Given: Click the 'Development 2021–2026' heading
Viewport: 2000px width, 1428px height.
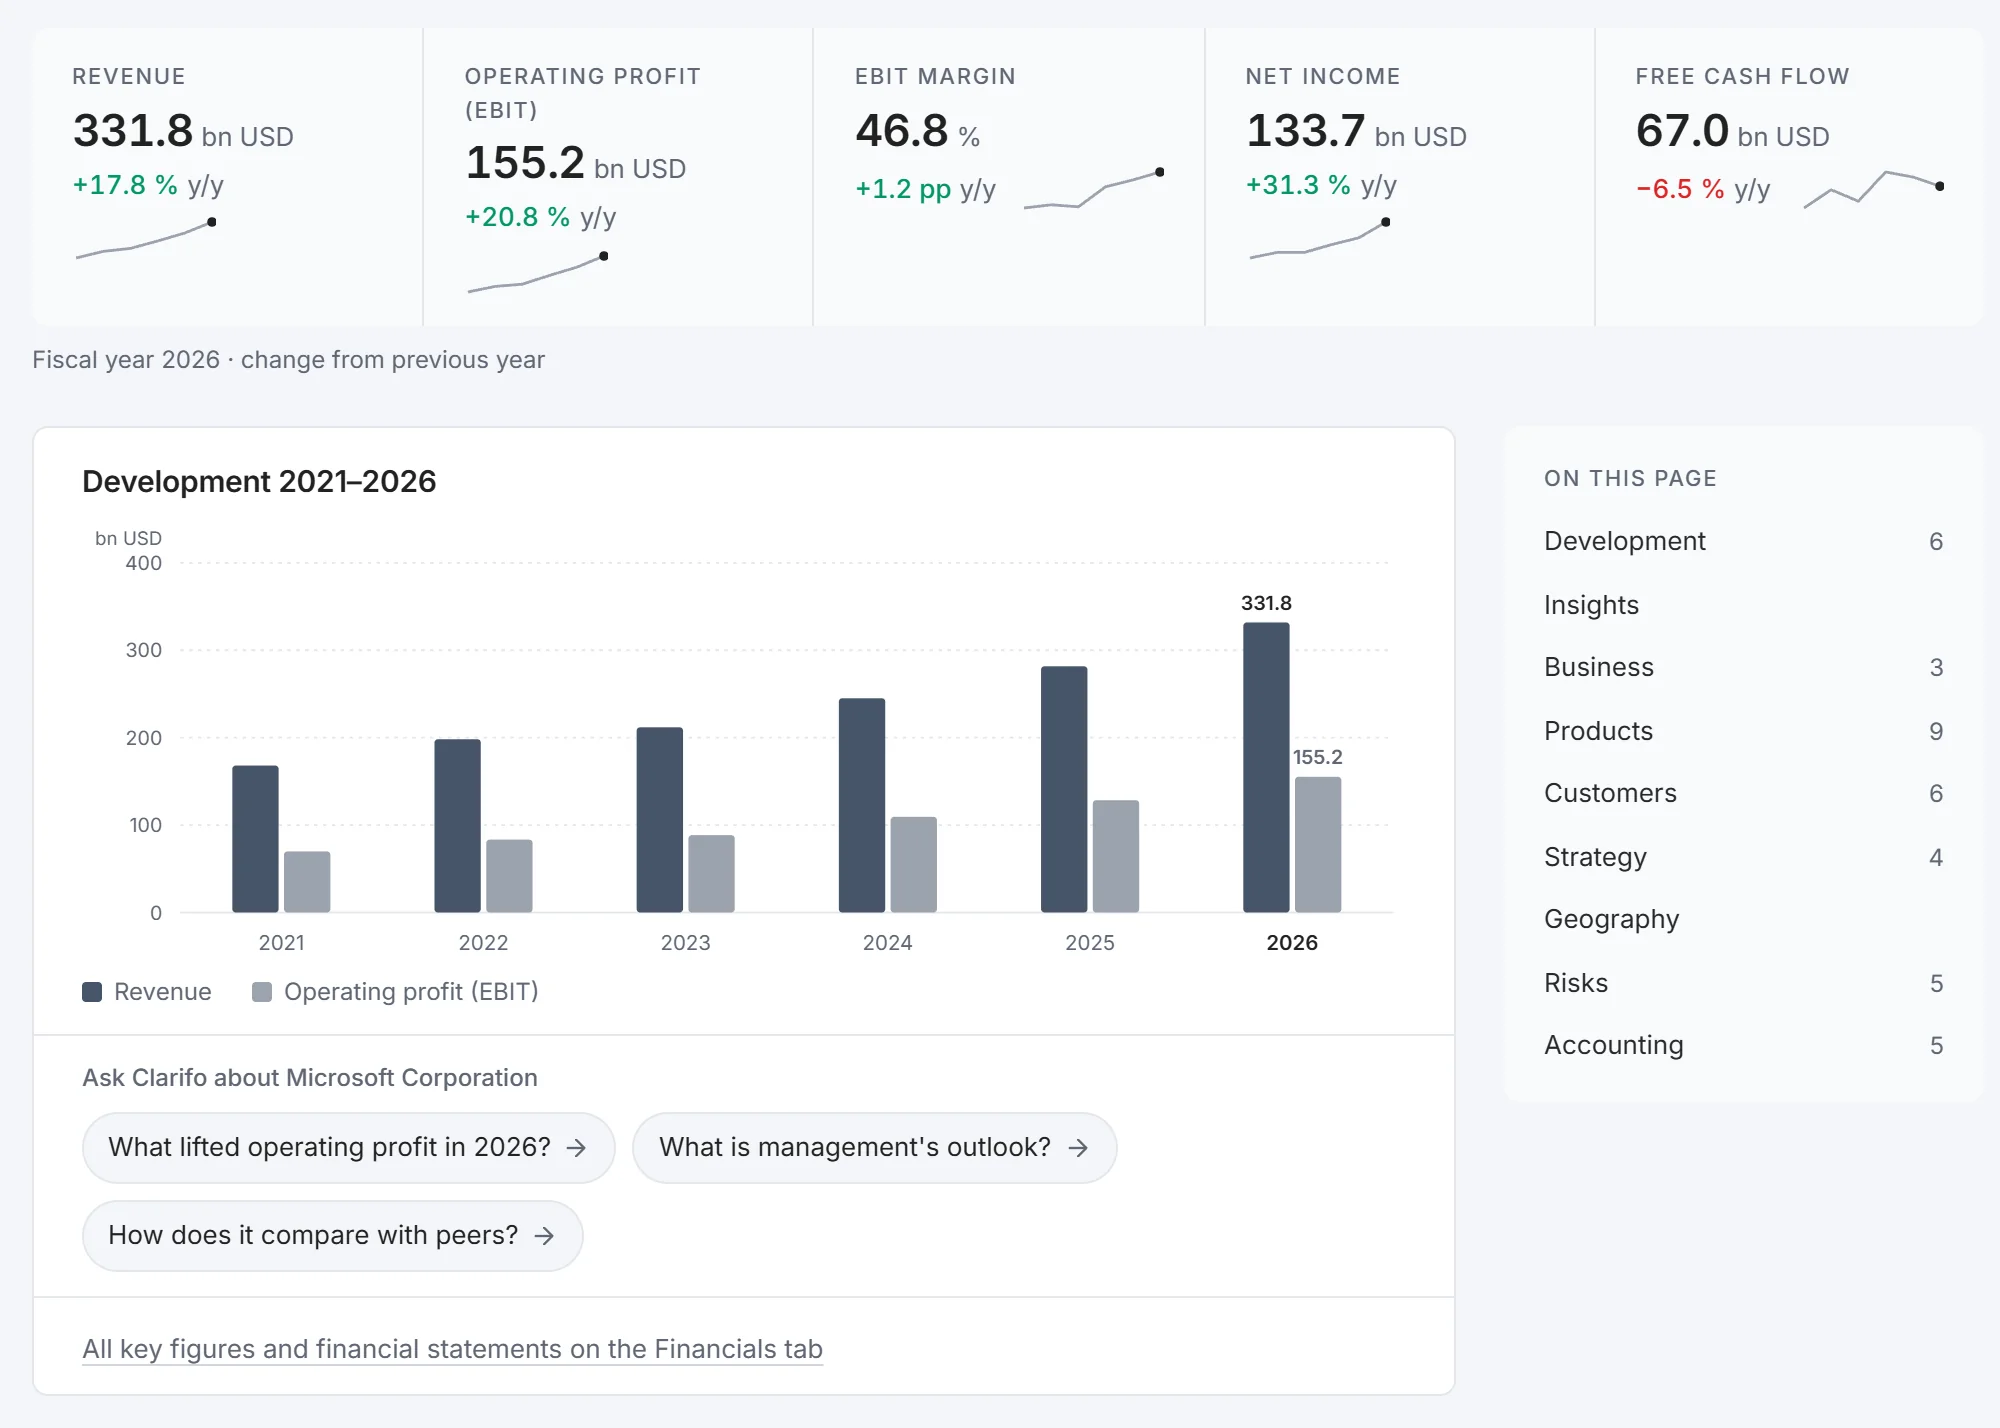Looking at the screenshot, I should pyautogui.click(x=259, y=482).
